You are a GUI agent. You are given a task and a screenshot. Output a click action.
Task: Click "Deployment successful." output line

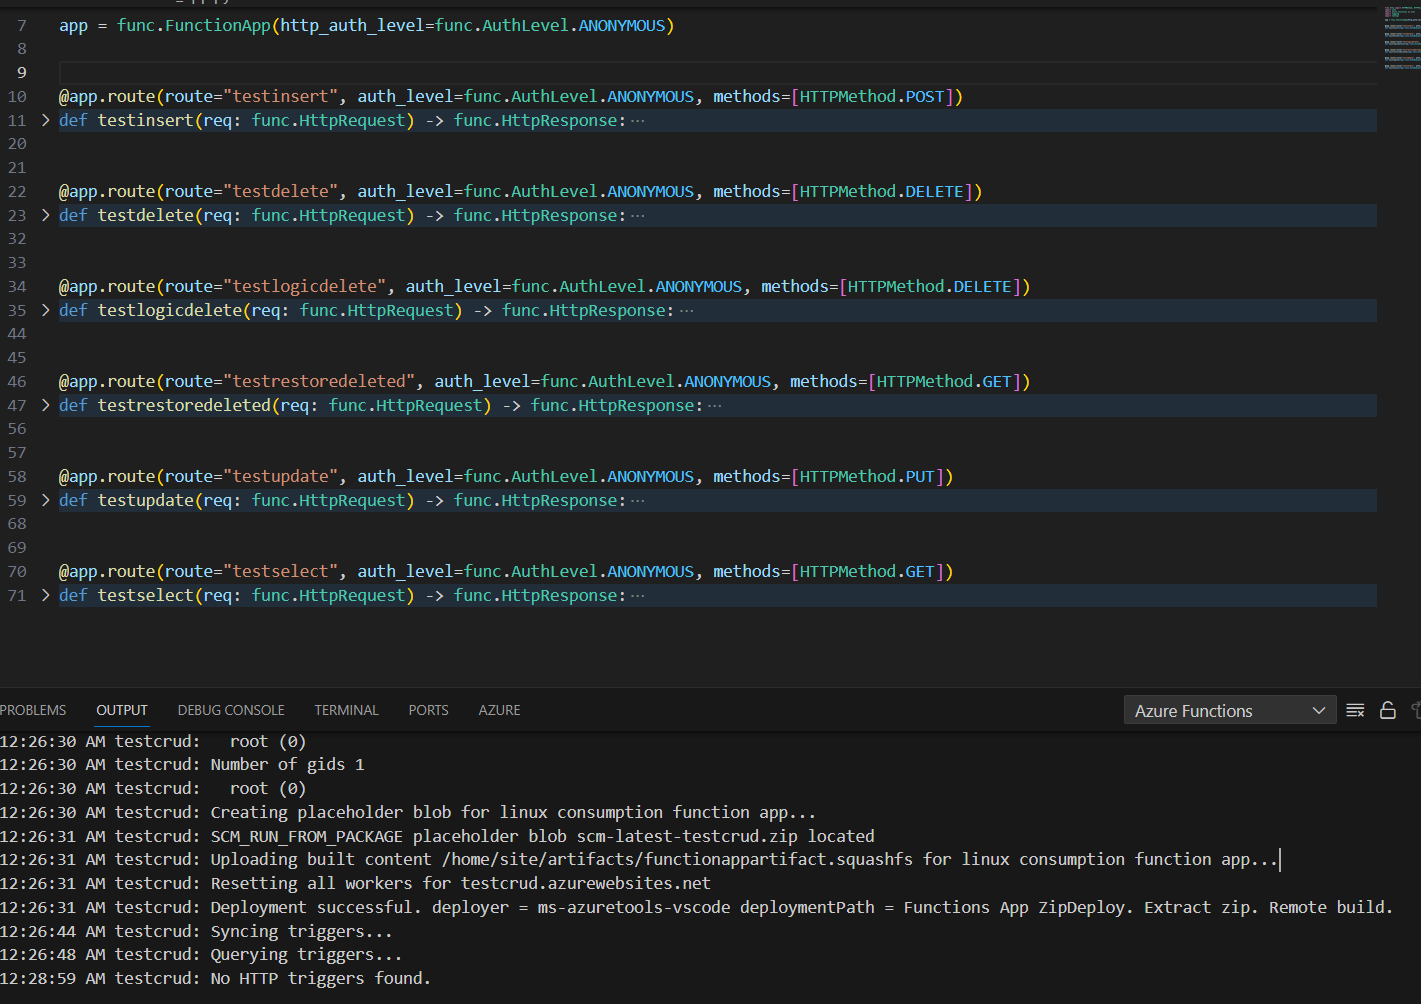[801, 907]
